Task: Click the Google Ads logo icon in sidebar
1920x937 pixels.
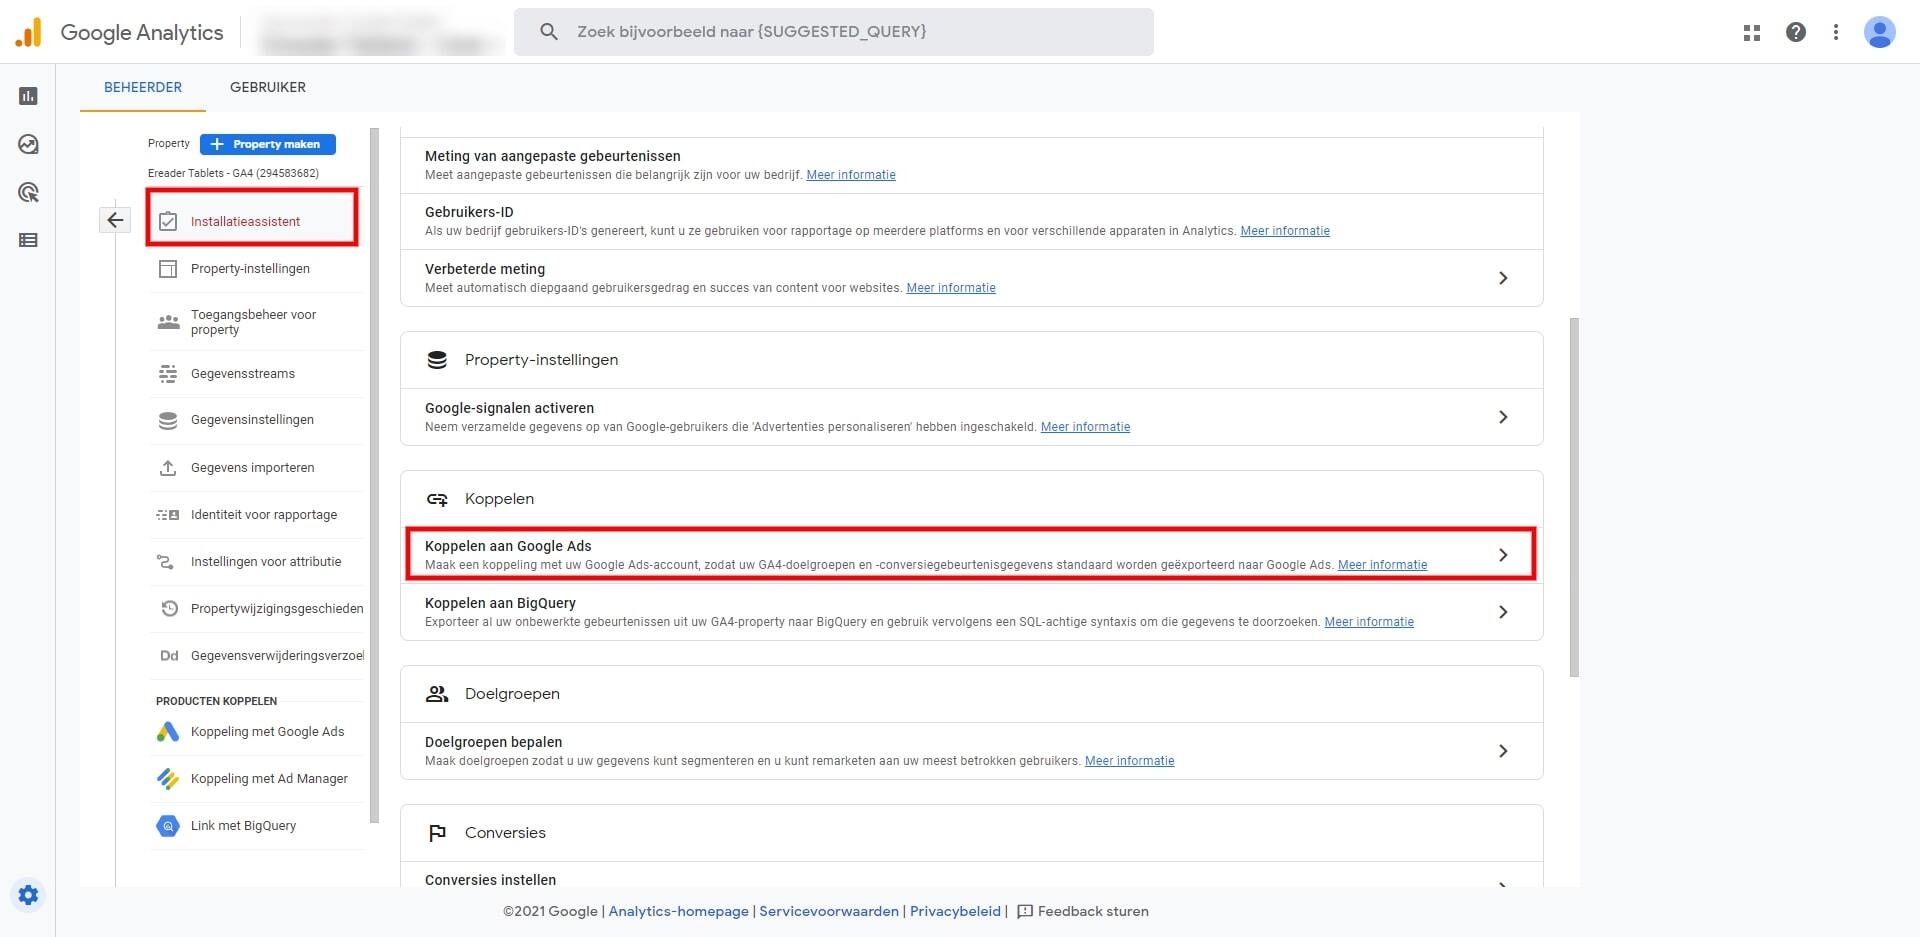Action: pyautogui.click(x=168, y=732)
